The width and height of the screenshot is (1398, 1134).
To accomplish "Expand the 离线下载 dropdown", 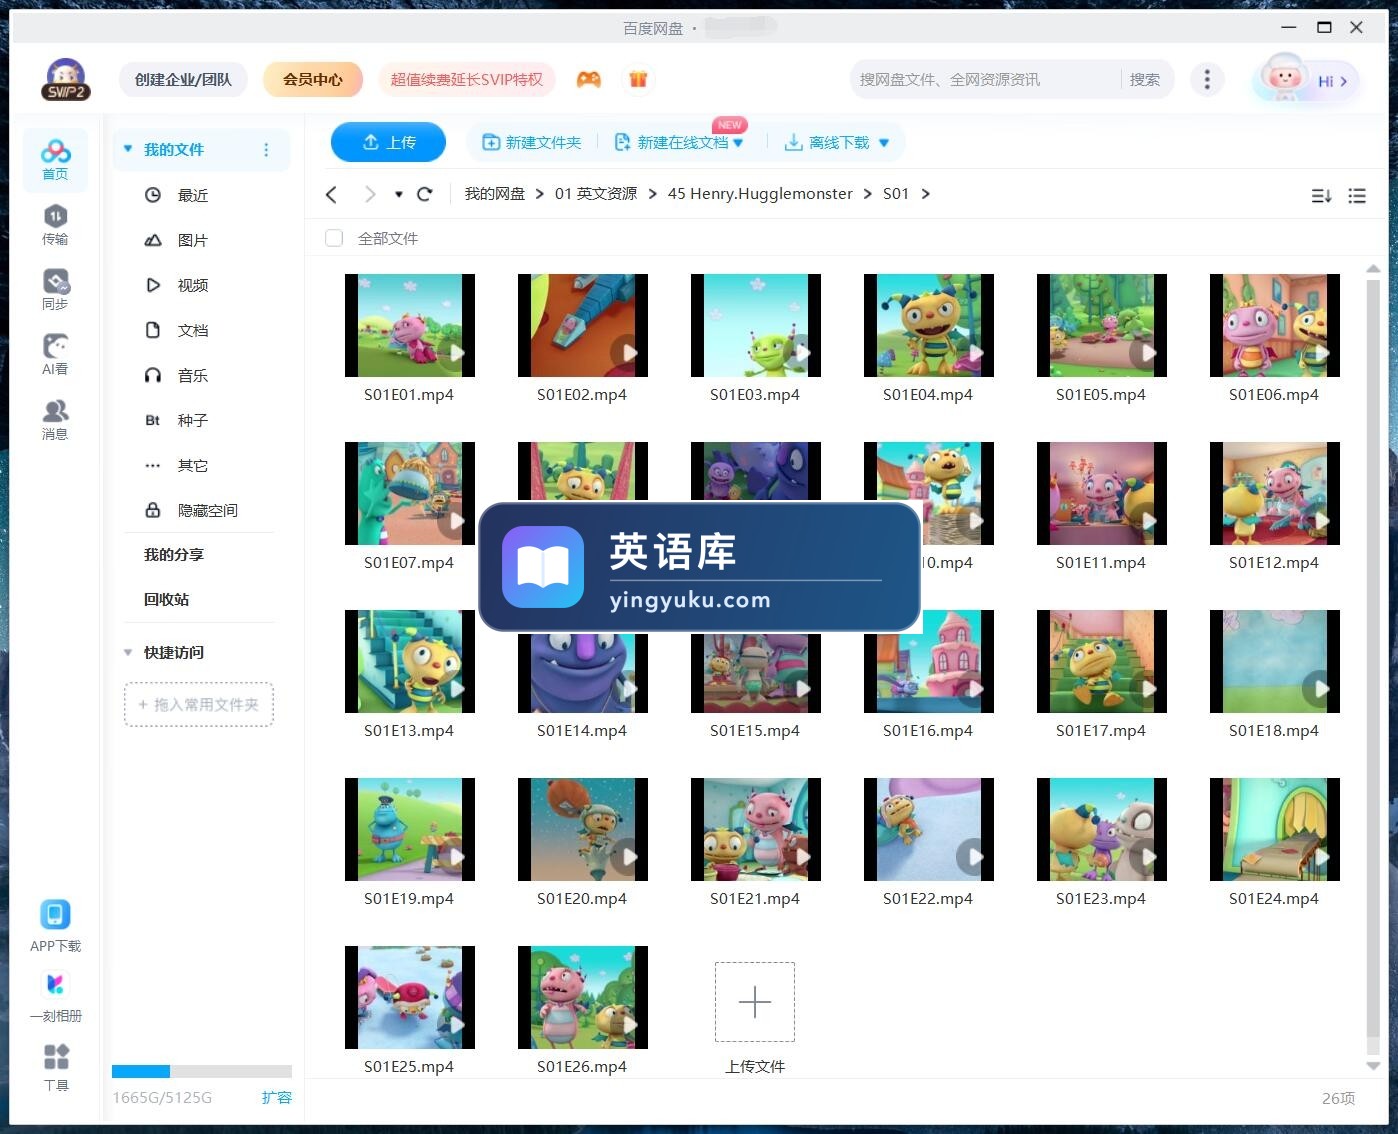I will [x=884, y=143].
